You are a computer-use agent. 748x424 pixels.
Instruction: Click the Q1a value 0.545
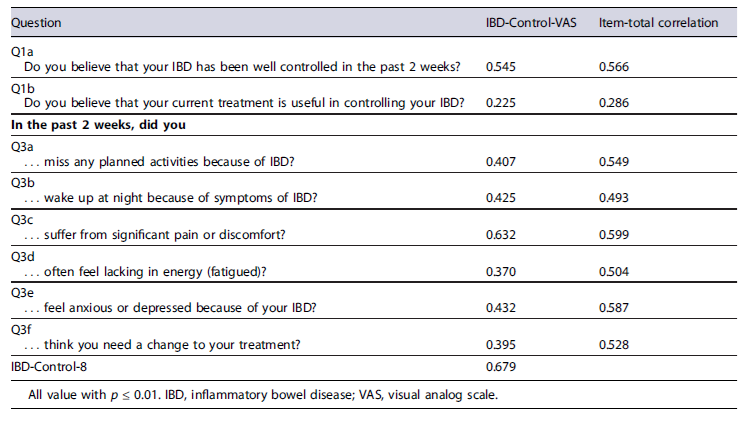pos(501,65)
